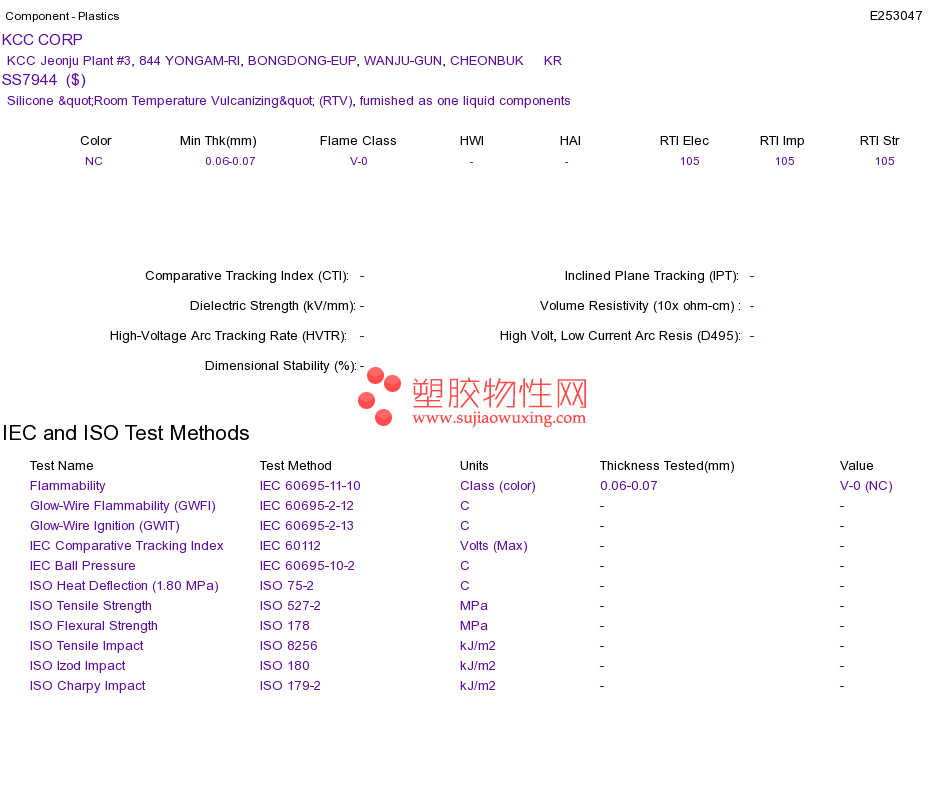Click the Silicone RTV description line
Image resolution: width=950 pixels, height=800 pixels.
[x=288, y=101]
